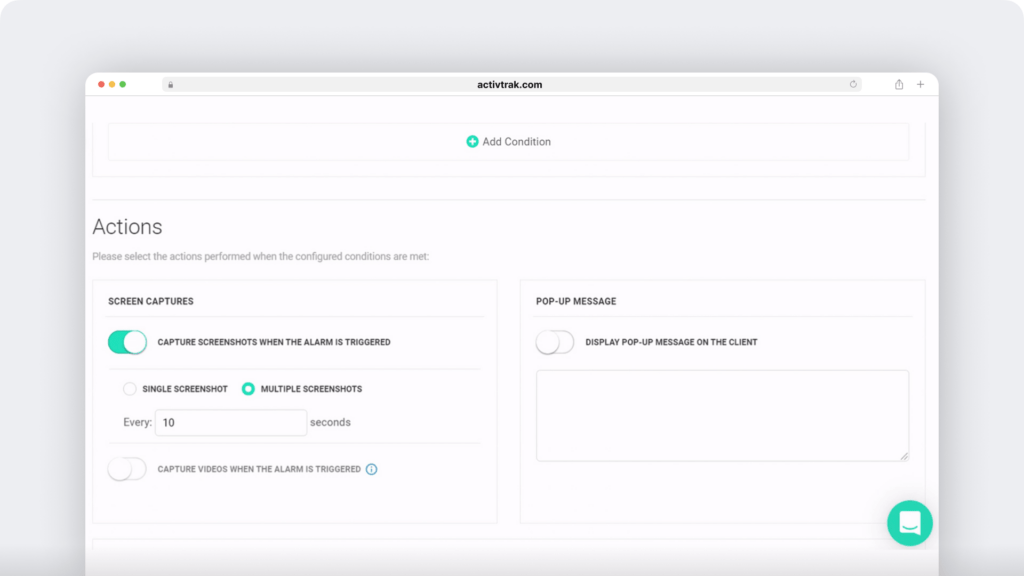
Task: Click the resize grip on the message box
Action: point(903,458)
